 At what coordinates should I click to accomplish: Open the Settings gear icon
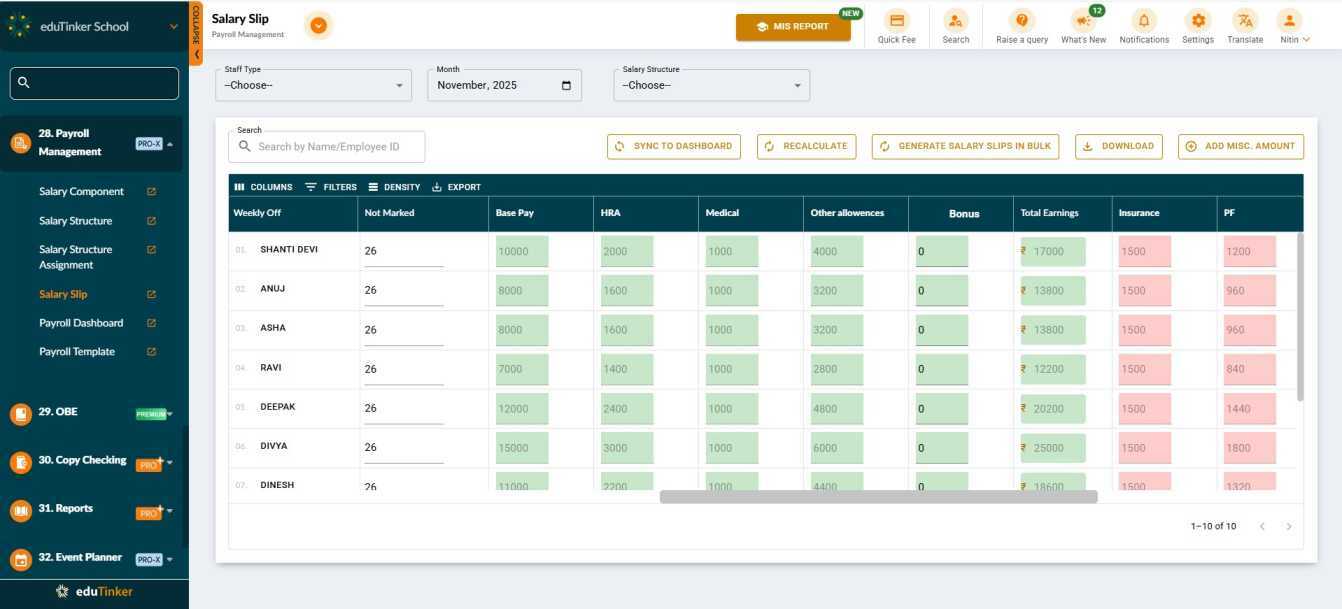pyautogui.click(x=1197, y=21)
